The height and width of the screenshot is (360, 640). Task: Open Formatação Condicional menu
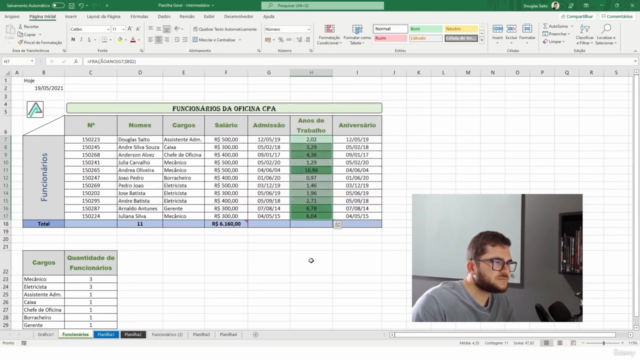[x=329, y=35]
